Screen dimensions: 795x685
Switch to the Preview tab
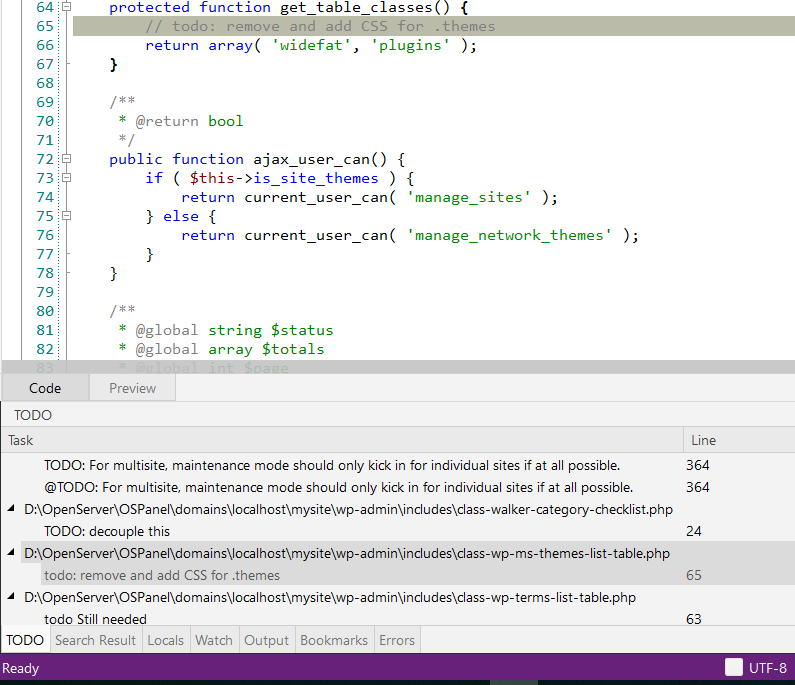132,388
